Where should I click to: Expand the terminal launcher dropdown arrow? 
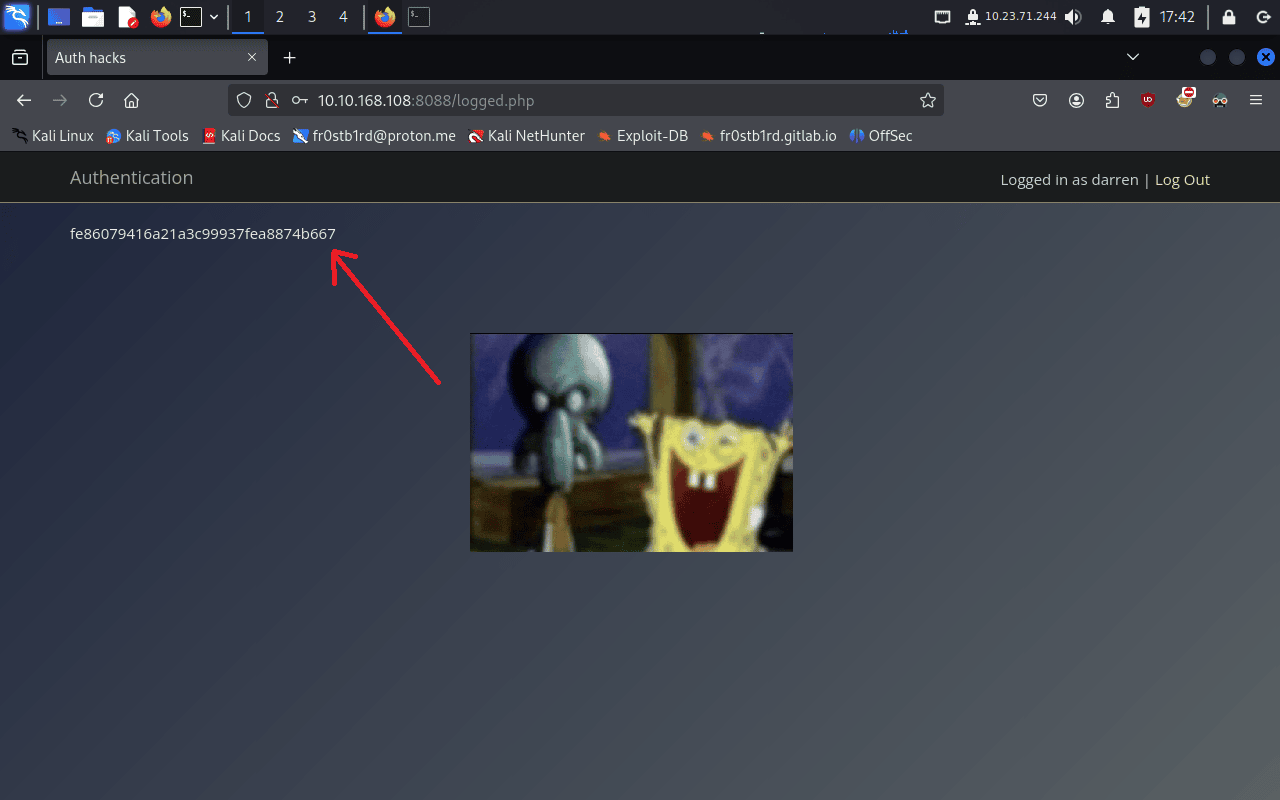point(214,17)
